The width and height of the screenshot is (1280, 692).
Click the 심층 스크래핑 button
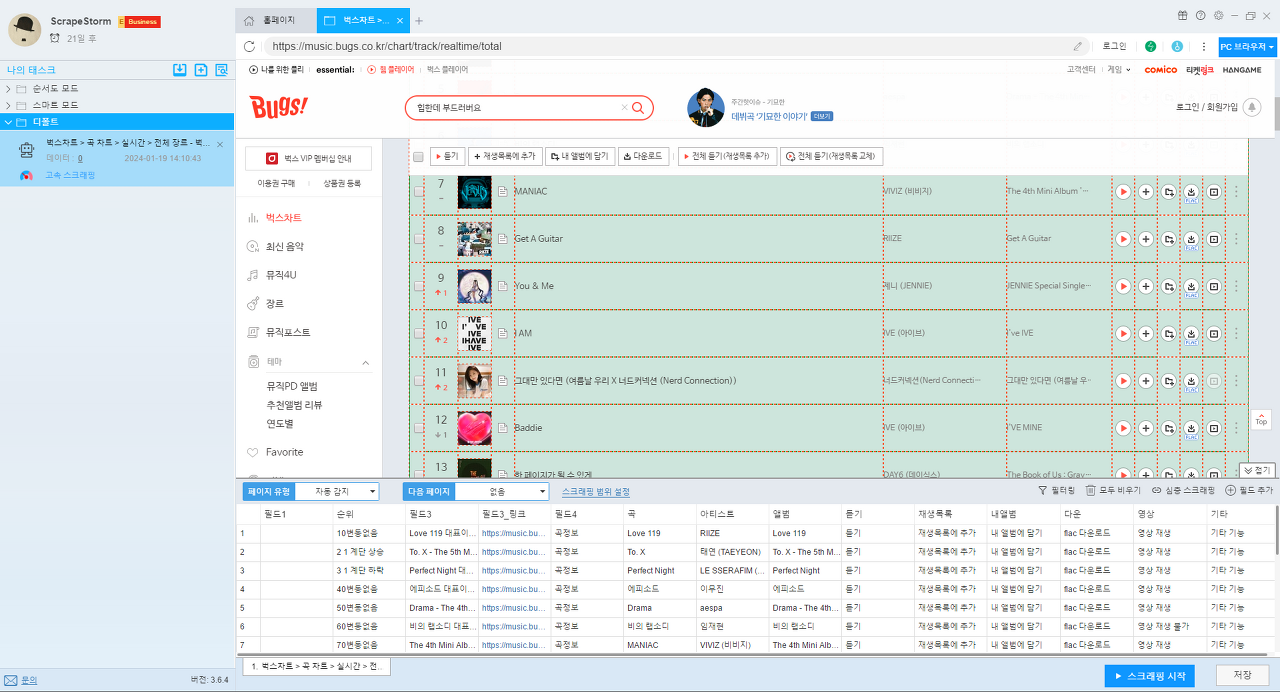(1183, 491)
